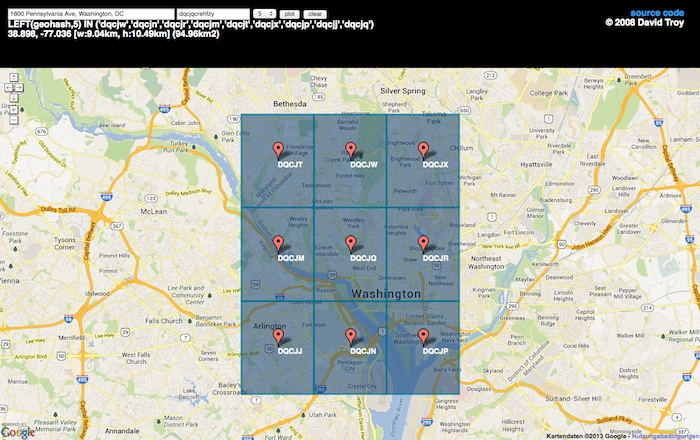
Task: Click the Washington city label on the map
Action: tap(386, 294)
